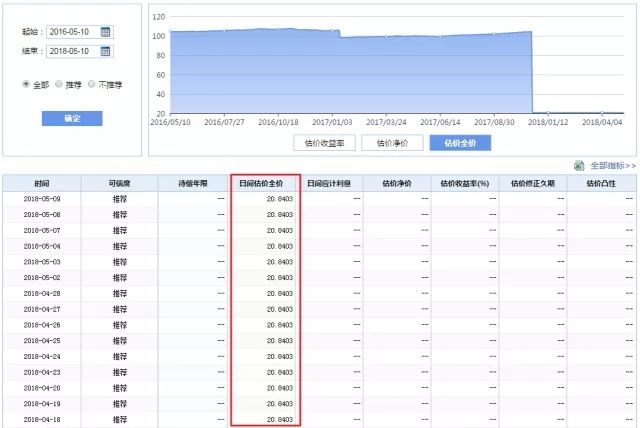Select the date cell 2018-04-27

[x=42, y=309]
